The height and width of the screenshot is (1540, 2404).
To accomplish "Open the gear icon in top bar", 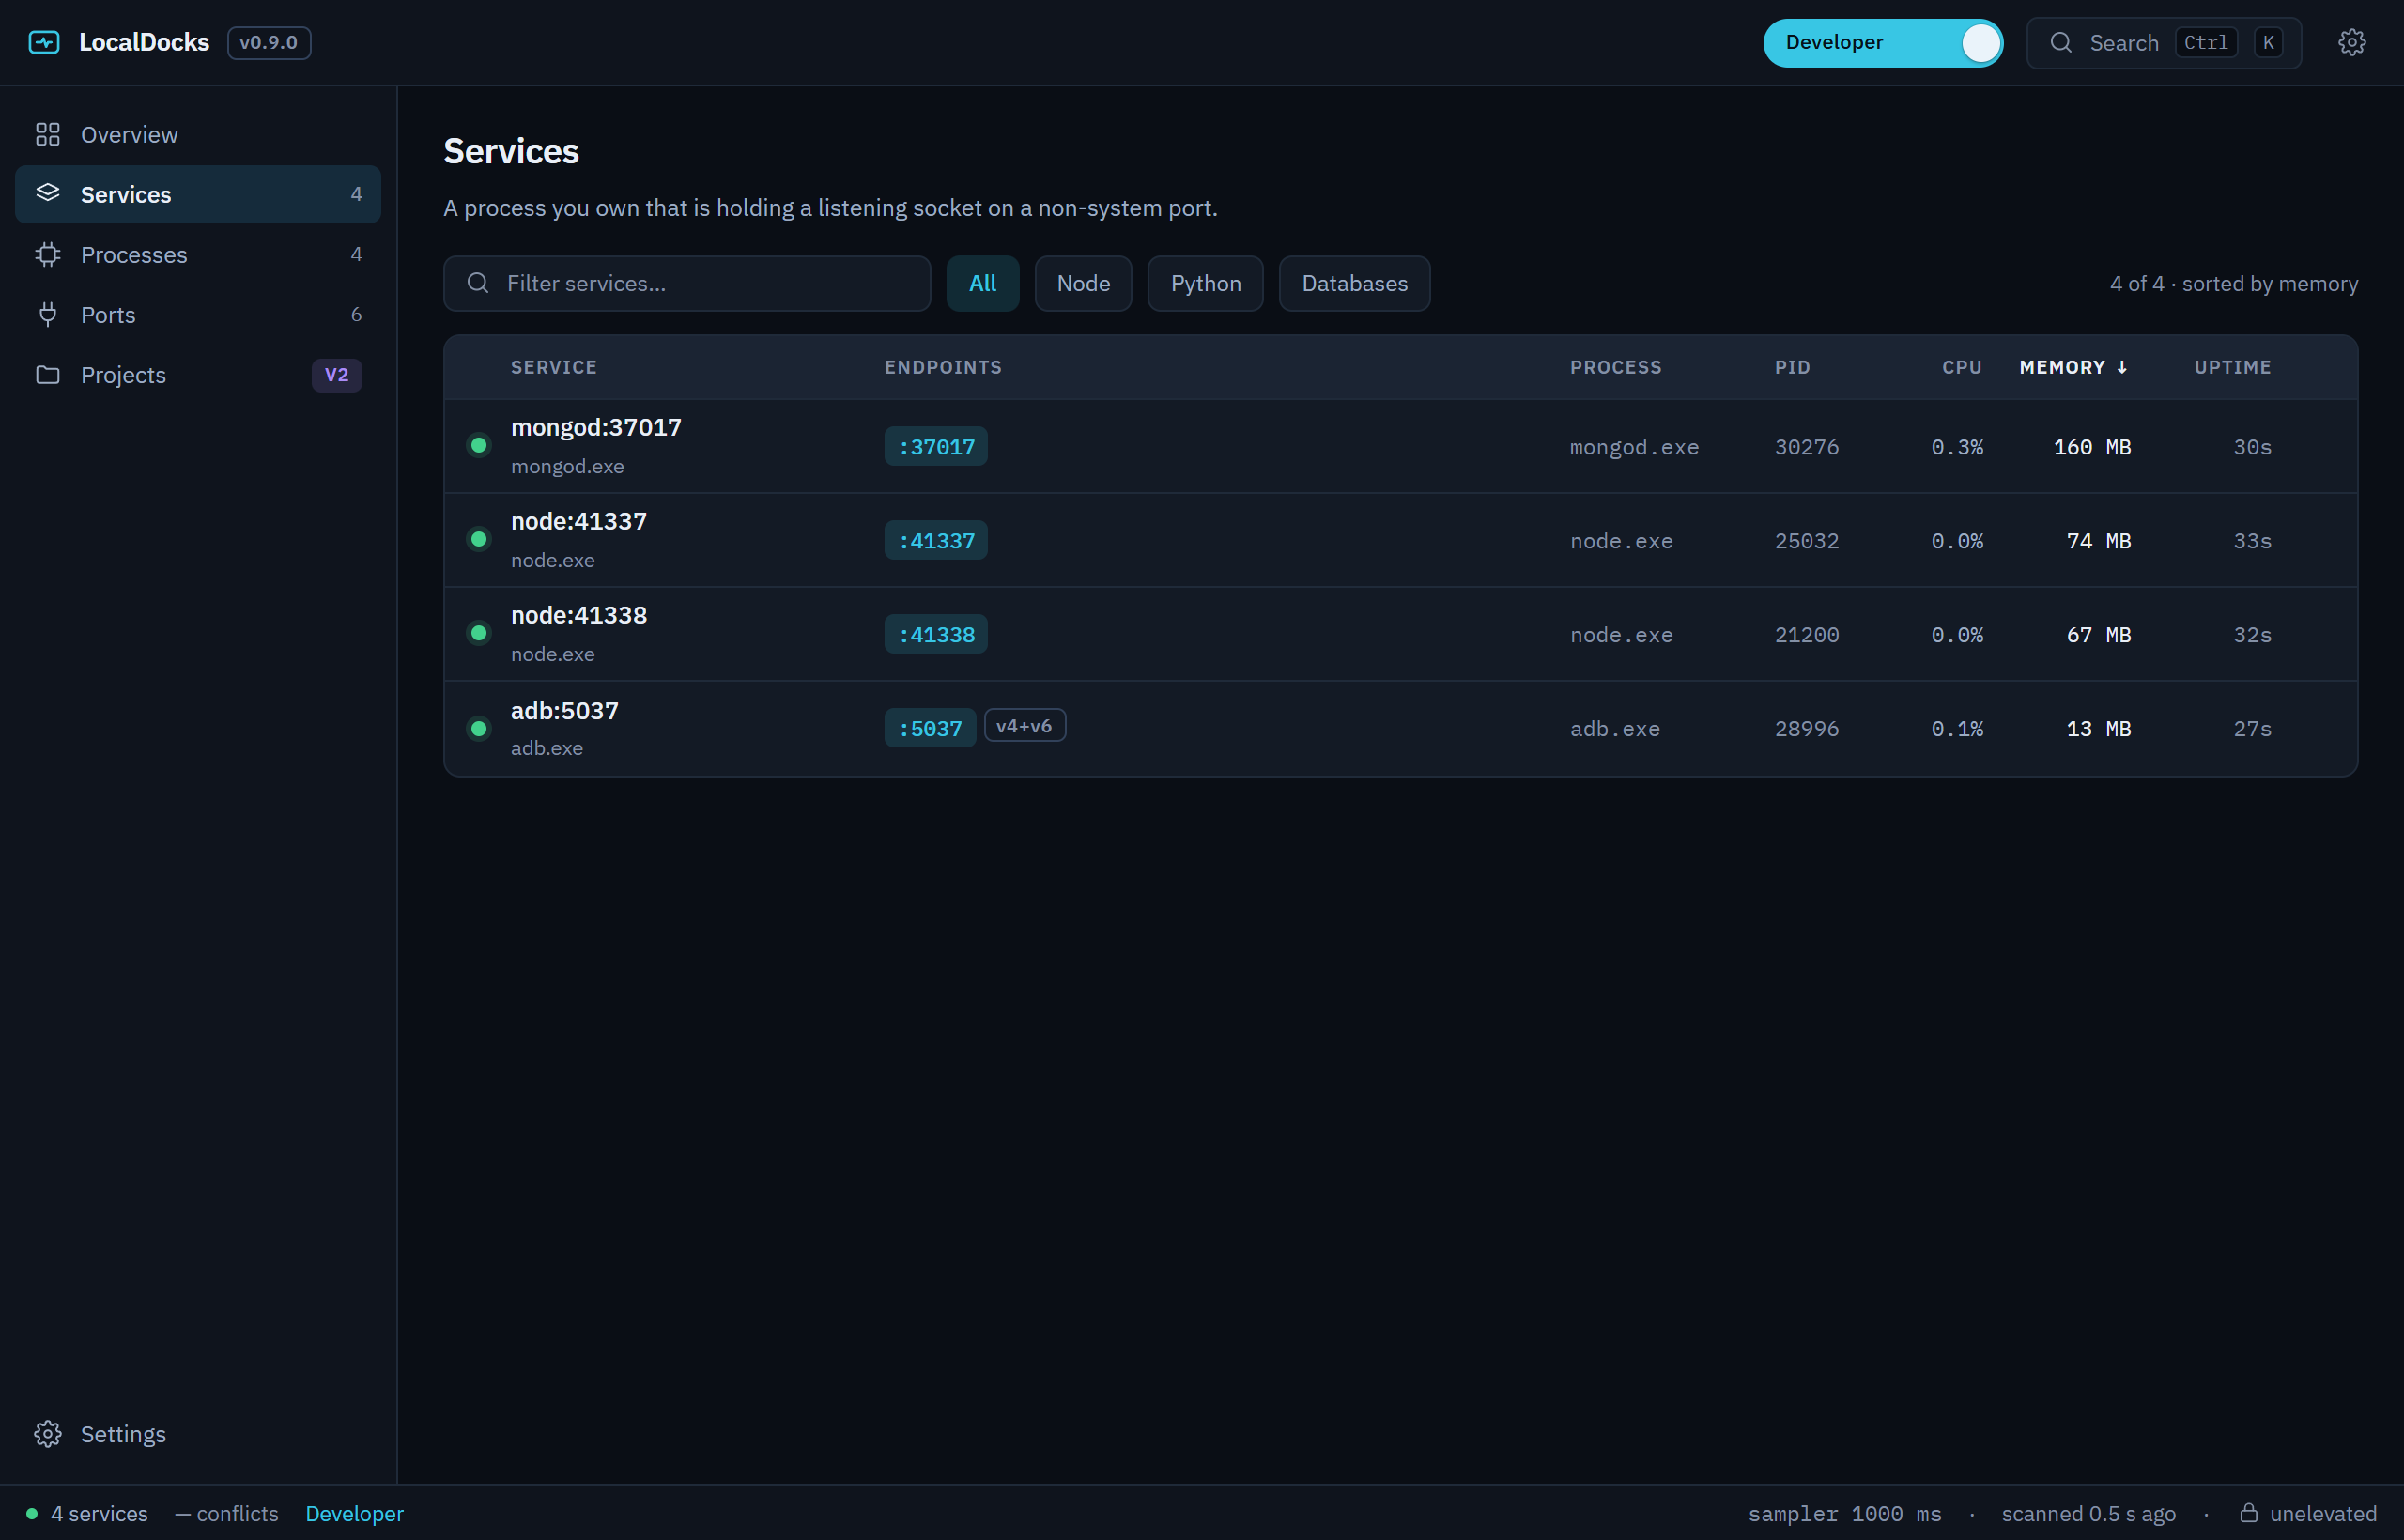I will [2351, 42].
